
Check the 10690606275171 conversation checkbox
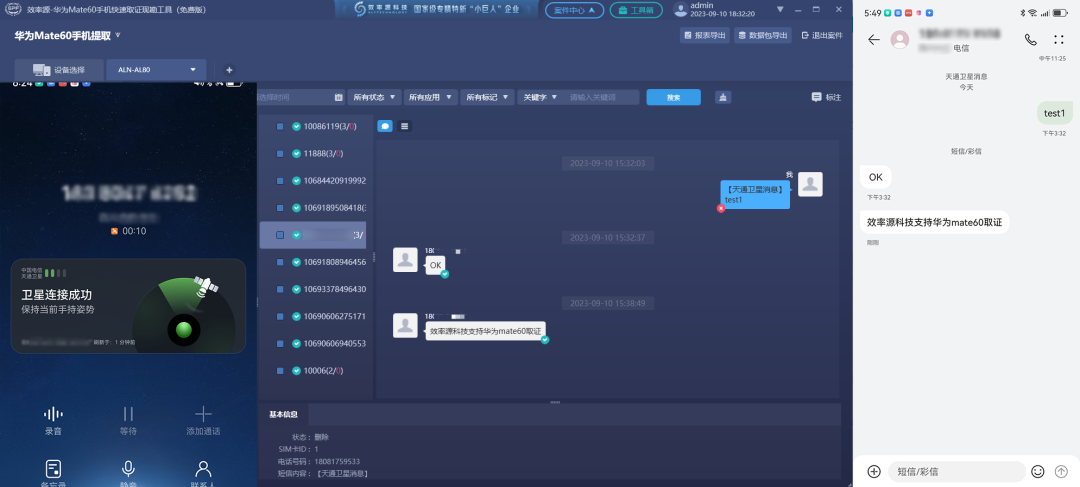pyautogui.click(x=280, y=316)
